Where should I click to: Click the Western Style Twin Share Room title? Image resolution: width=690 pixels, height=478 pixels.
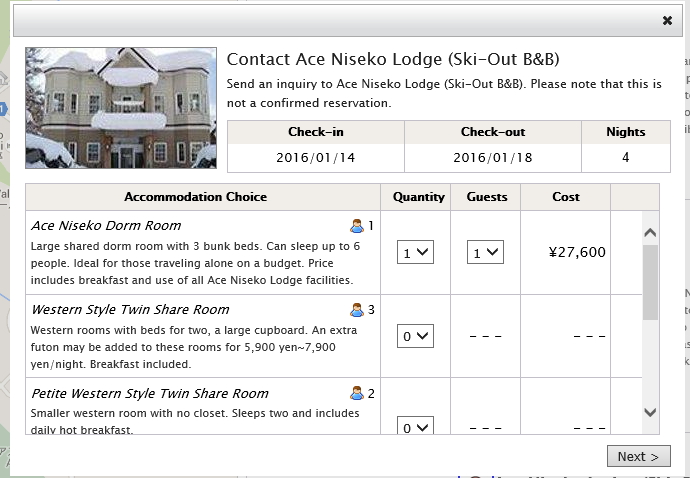130,309
